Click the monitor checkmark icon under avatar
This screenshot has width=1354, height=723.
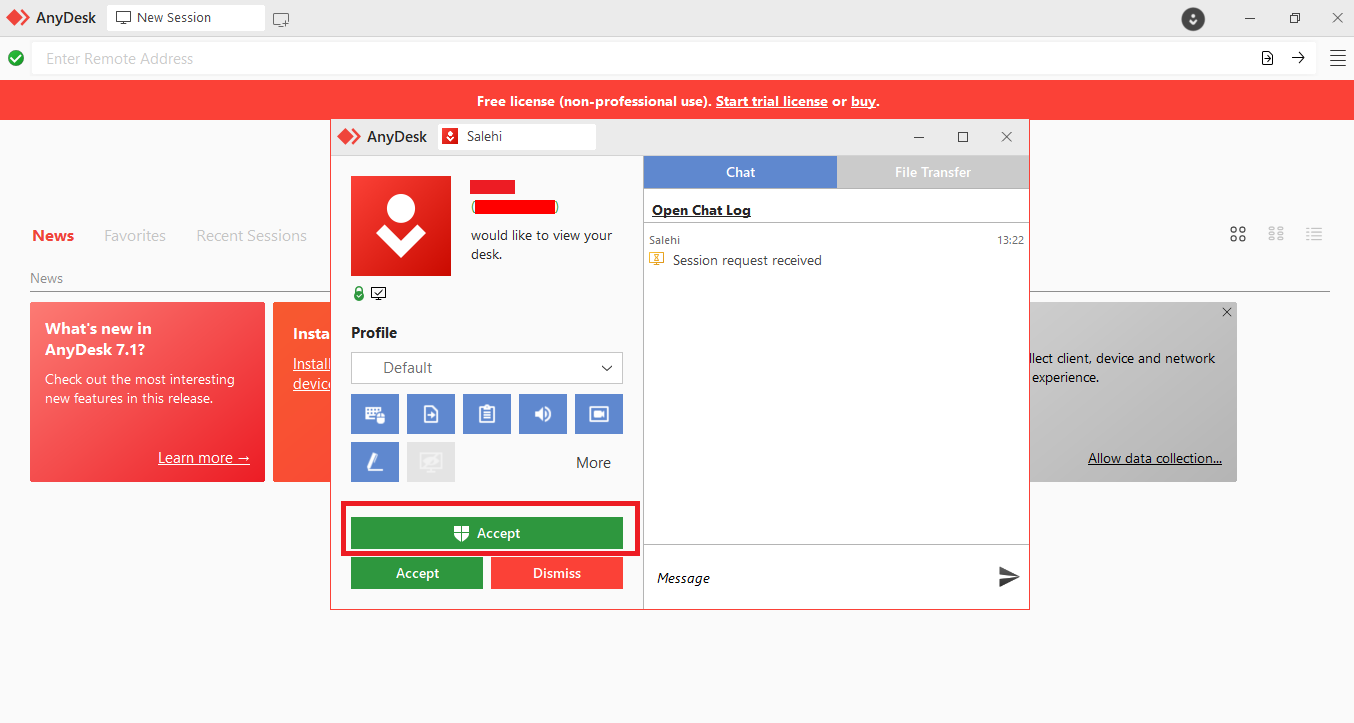[379, 294]
